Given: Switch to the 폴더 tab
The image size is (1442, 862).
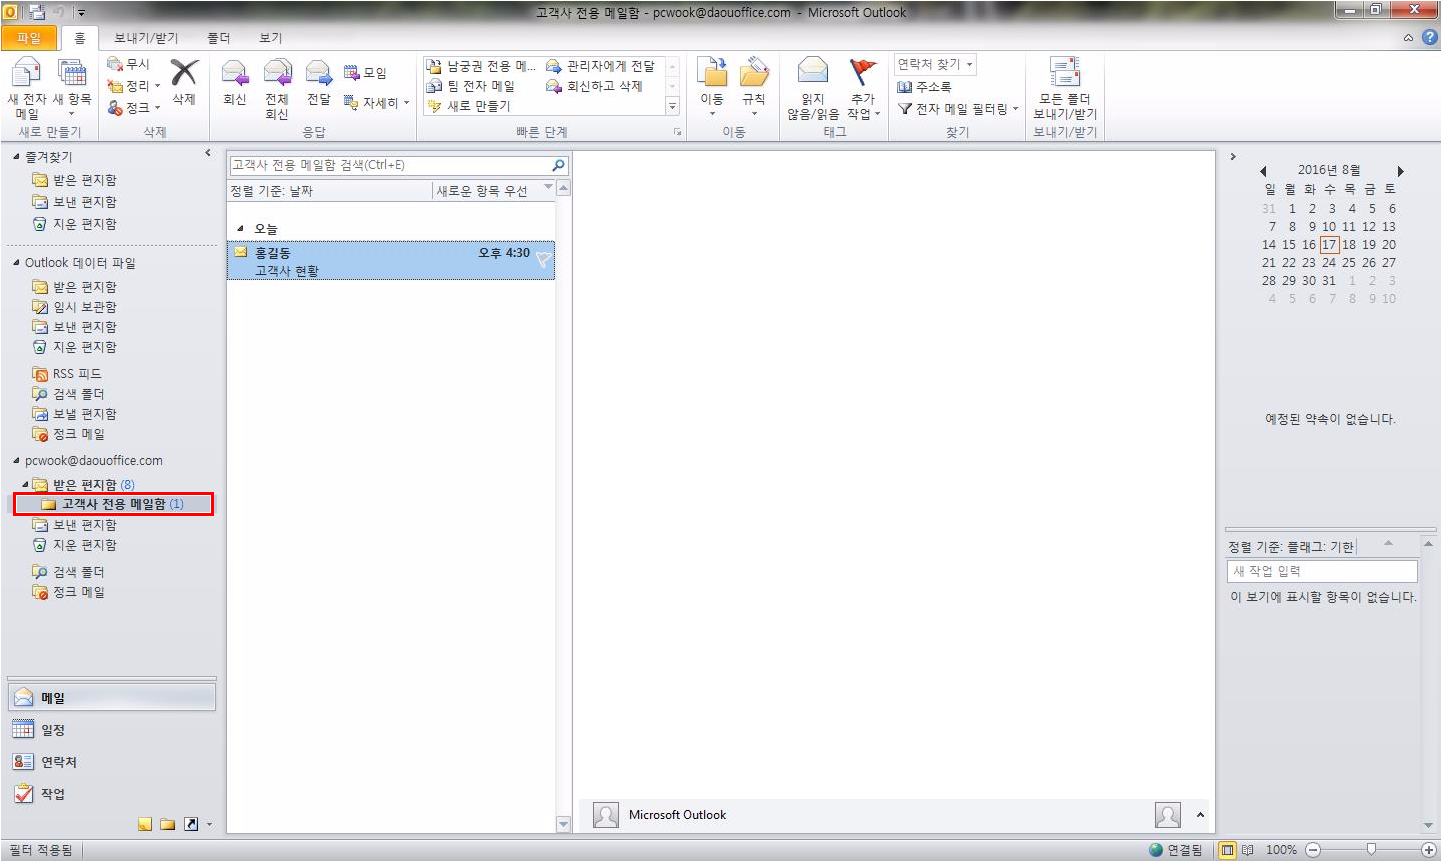Looking at the screenshot, I should [x=218, y=38].
